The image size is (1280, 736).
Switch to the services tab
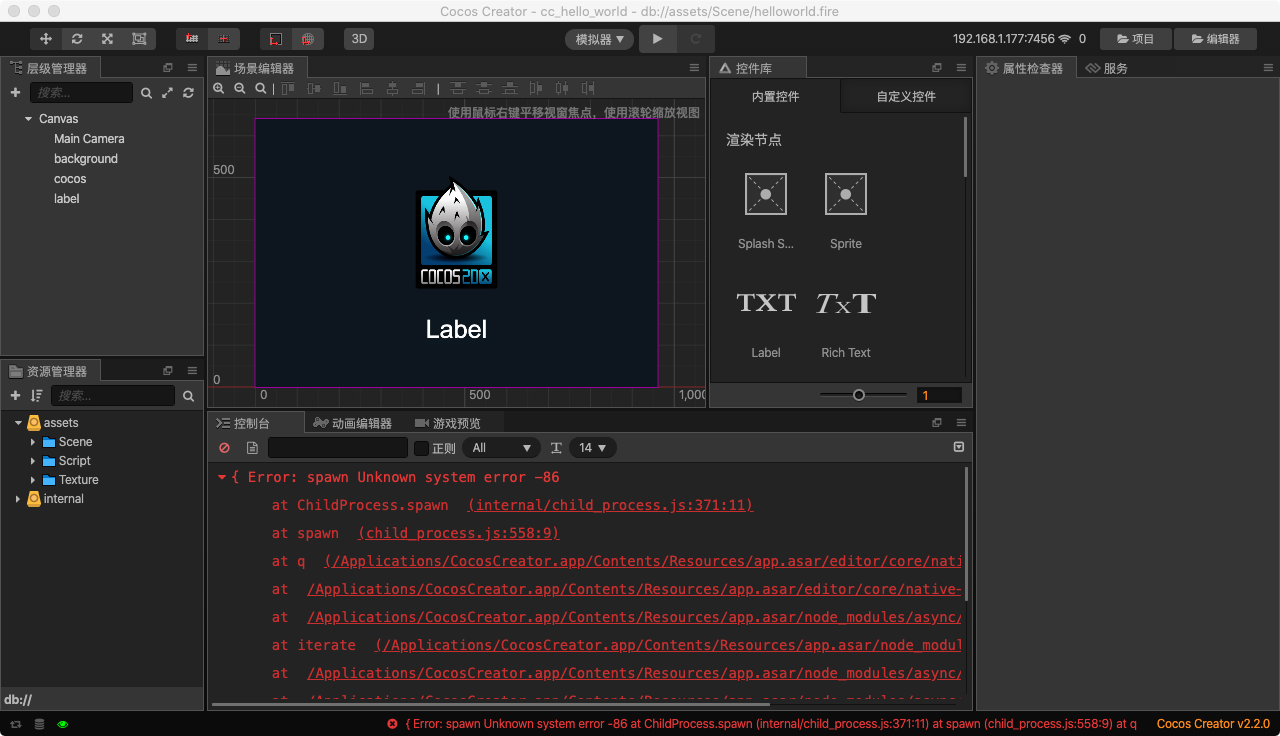[x=1107, y=68]
